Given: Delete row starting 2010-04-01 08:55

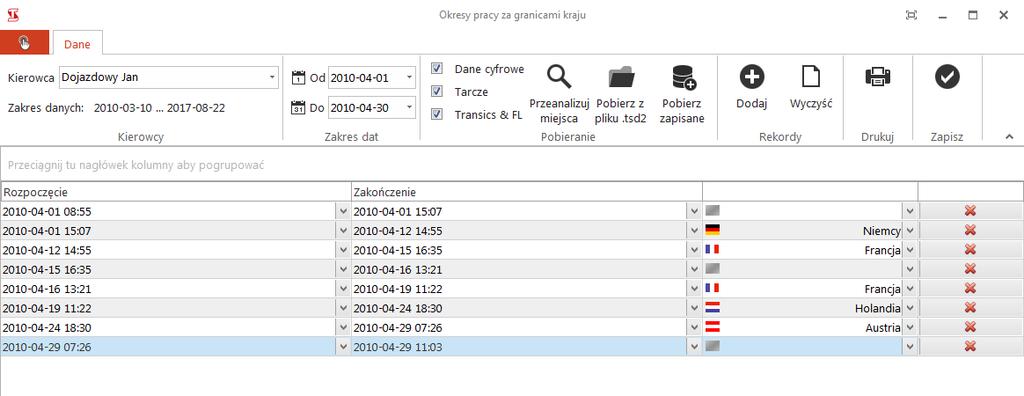Looking at the screenshot, I should click(x=970, y=211).
